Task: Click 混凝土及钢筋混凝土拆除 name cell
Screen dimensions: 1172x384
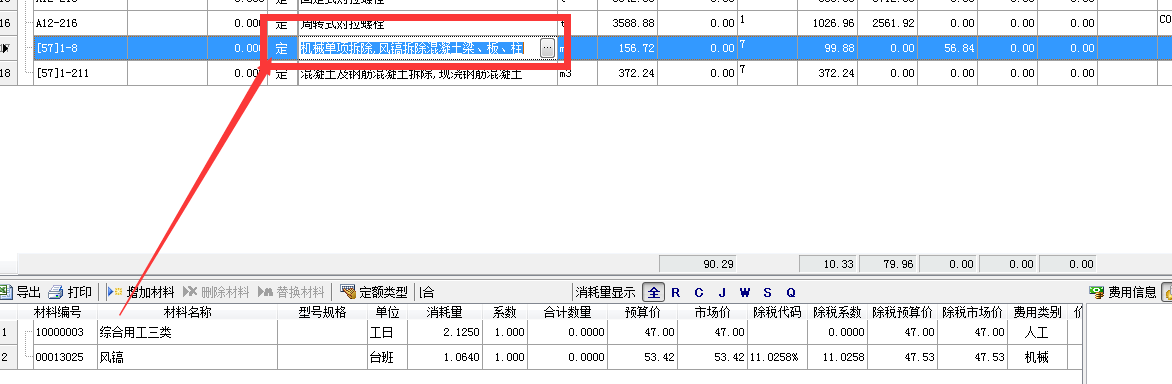Action: (x=428, y=74)
